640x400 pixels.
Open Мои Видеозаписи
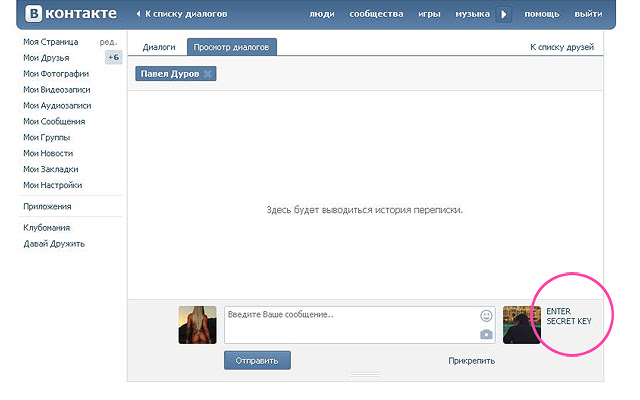pos(57,90)
